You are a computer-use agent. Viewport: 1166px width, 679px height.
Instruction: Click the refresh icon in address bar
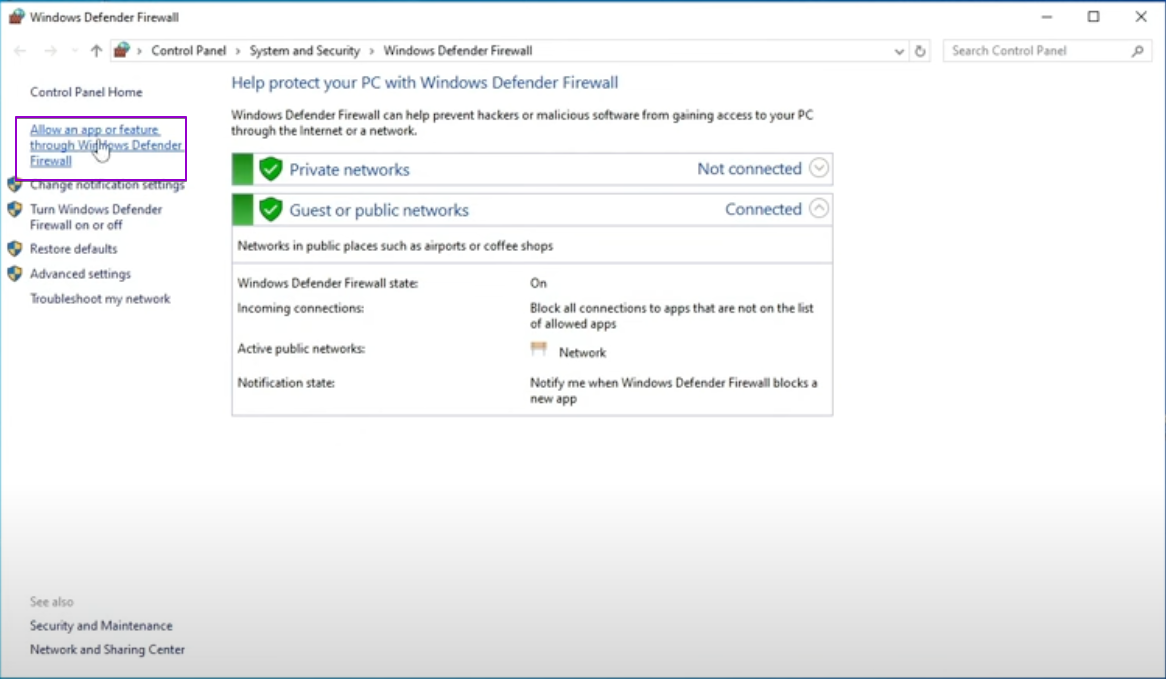pos(919,50)
